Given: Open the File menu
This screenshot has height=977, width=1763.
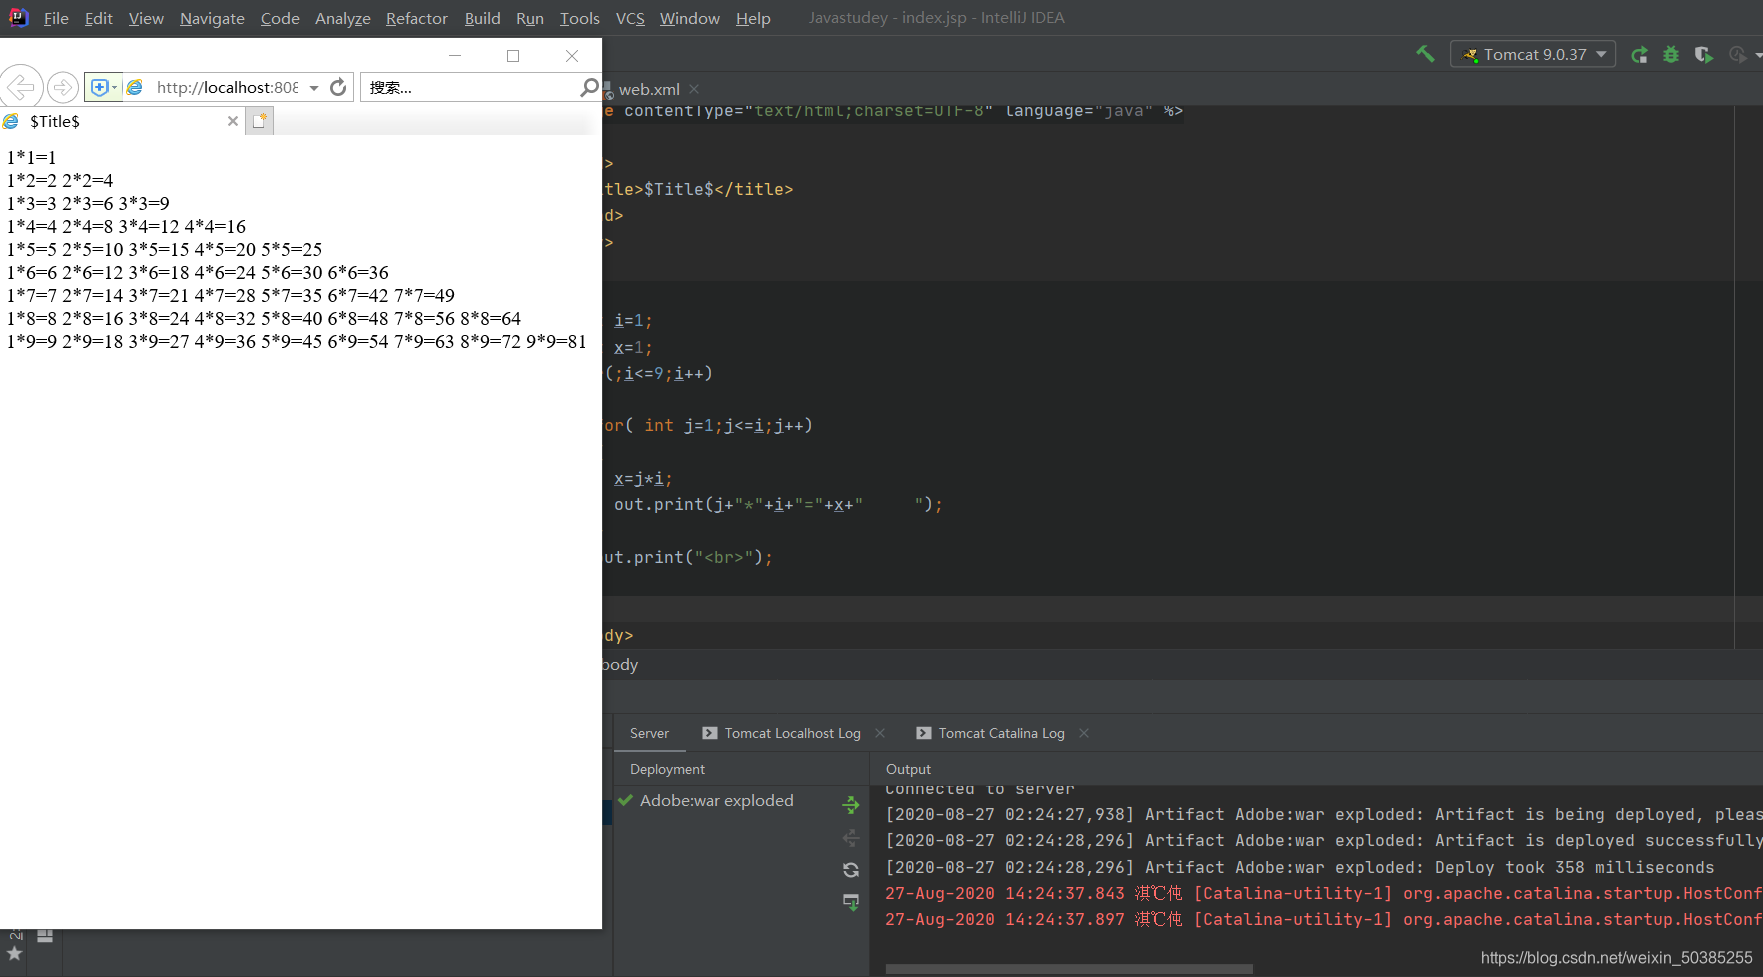Looking at the screenshot, I should (x=56, y=18).
